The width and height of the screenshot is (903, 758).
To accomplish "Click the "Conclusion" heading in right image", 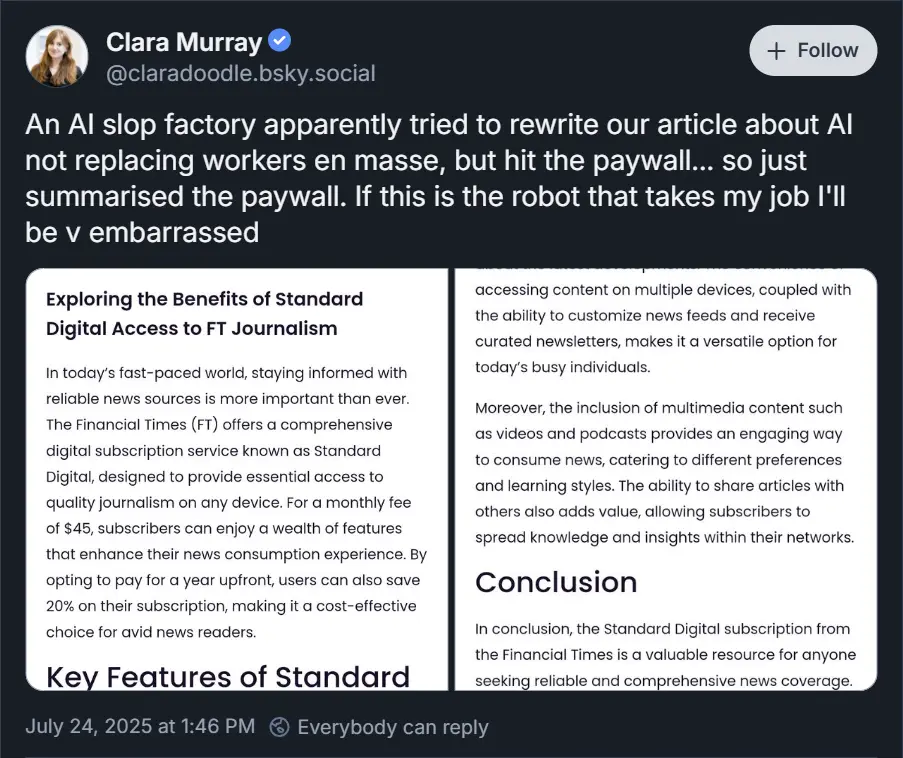I will coord(556,582).
